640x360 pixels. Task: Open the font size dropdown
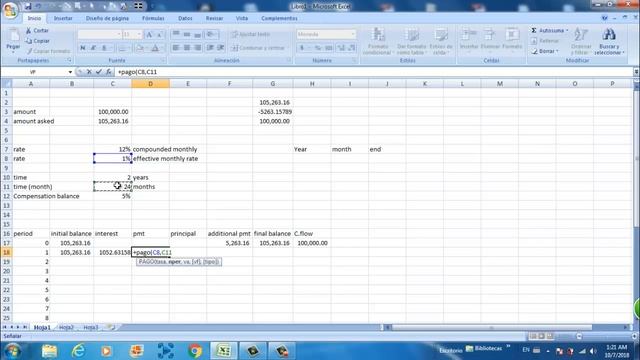tap(139, 35)
